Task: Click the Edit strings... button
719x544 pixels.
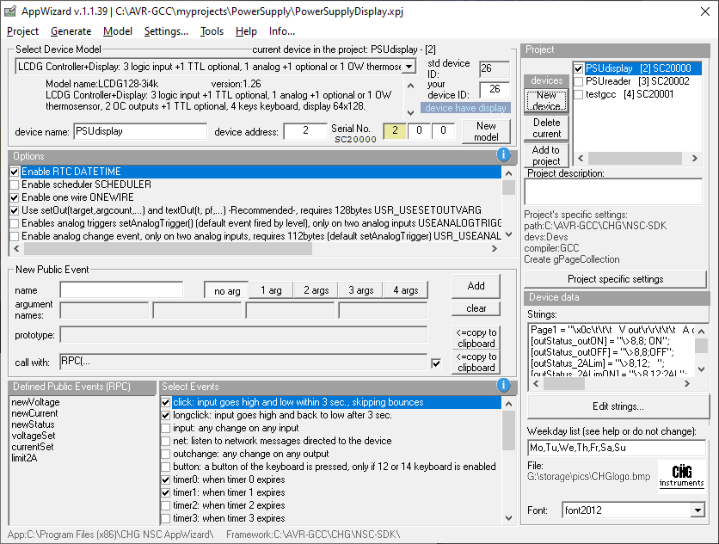Action: [x=618, y=406]
